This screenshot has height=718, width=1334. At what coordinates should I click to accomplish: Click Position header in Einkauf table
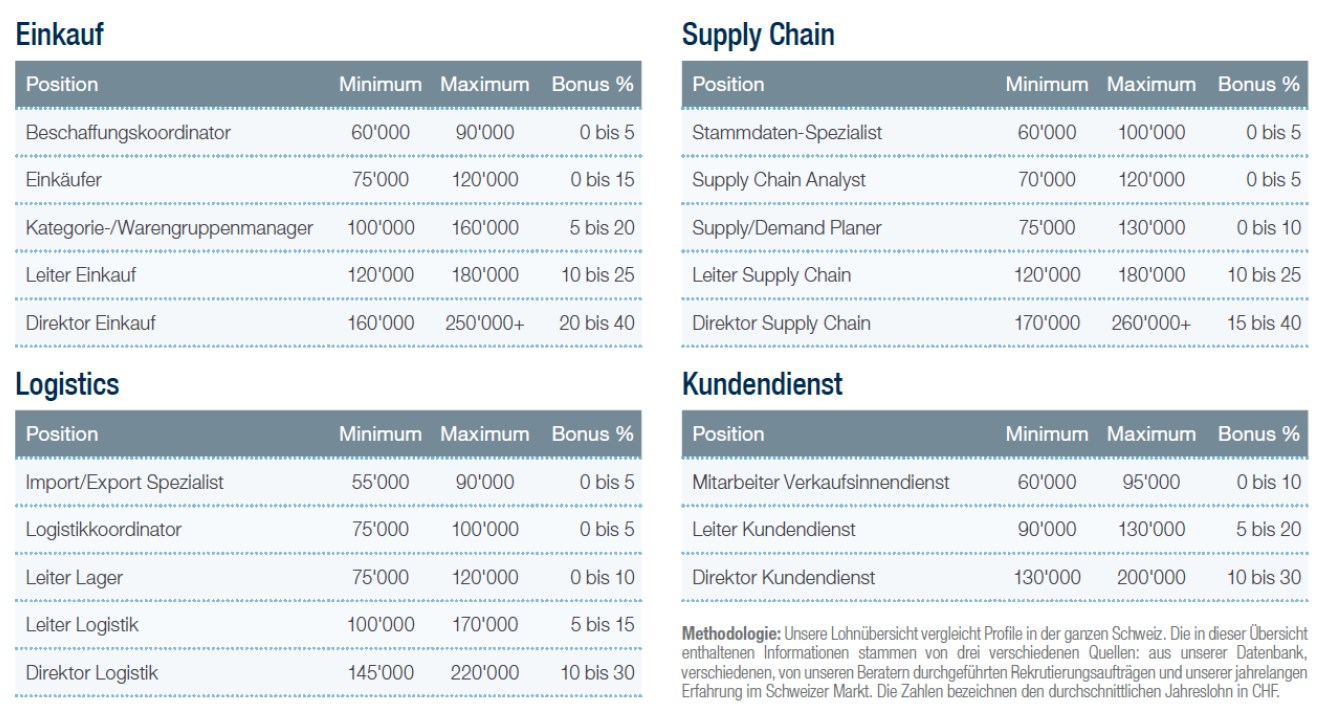click(62, 85)
